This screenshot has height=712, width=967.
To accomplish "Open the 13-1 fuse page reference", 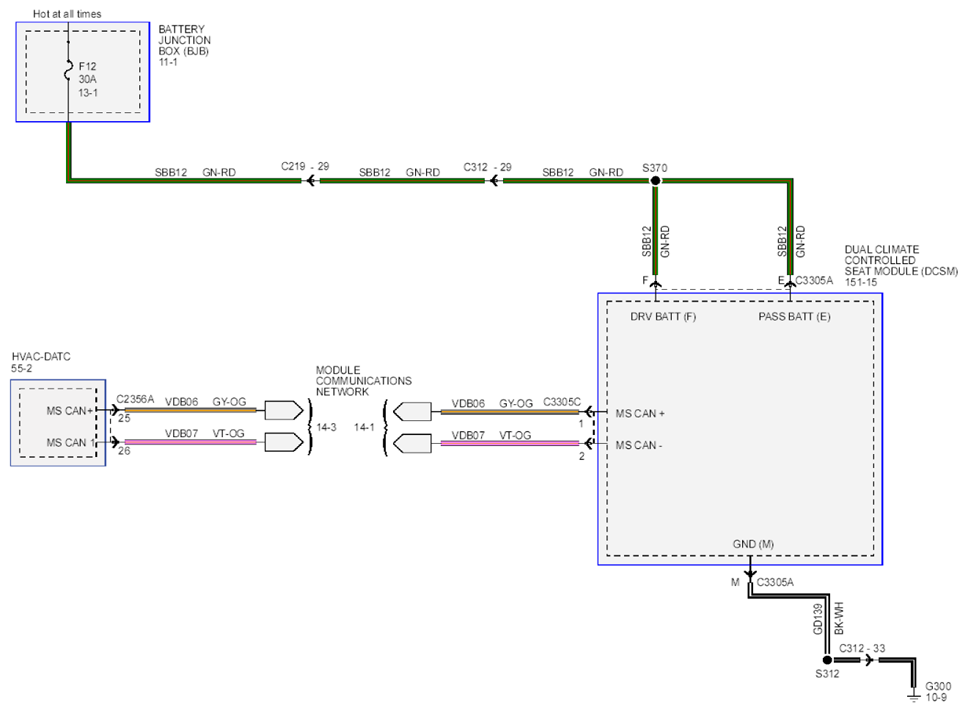I will 88,93.
